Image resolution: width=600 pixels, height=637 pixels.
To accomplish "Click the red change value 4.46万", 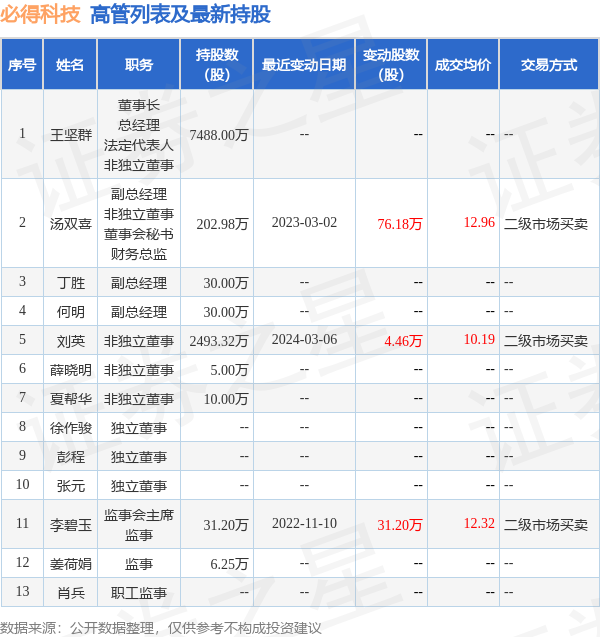I will coord(403,340).
